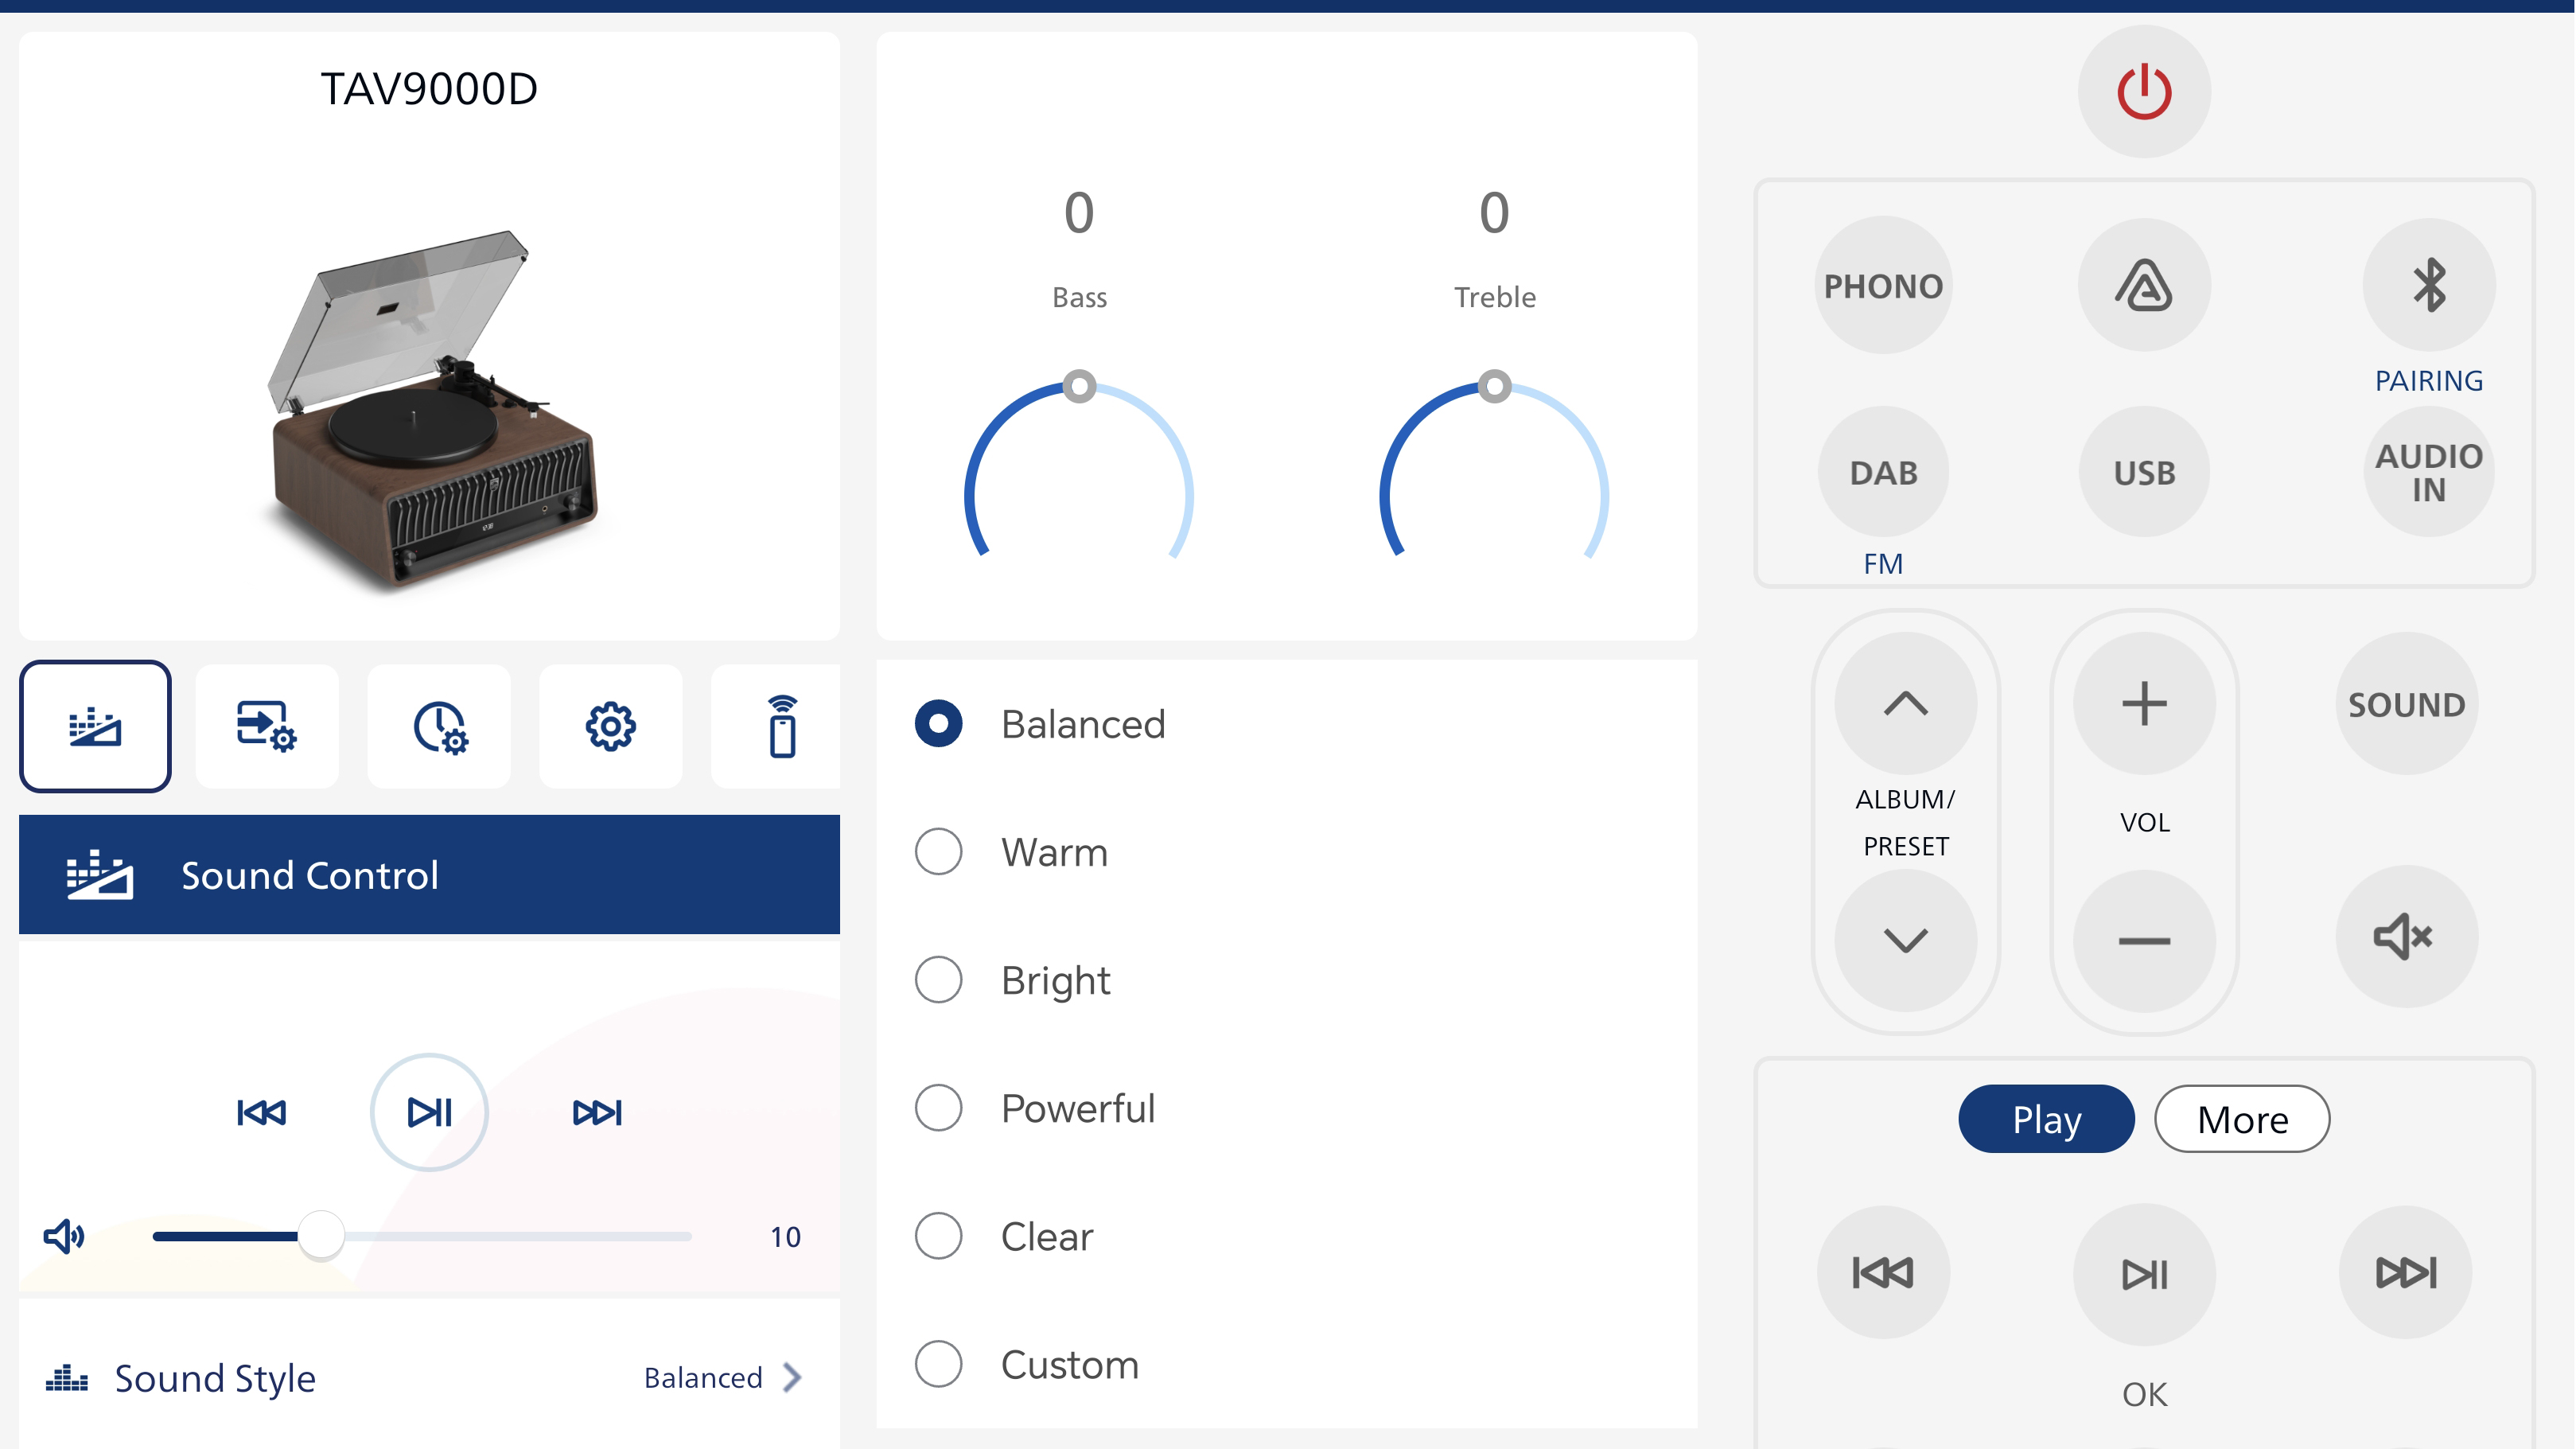Tap the Bluetooth pairing icon
2576x1449 pixels.
(2428, 286)
